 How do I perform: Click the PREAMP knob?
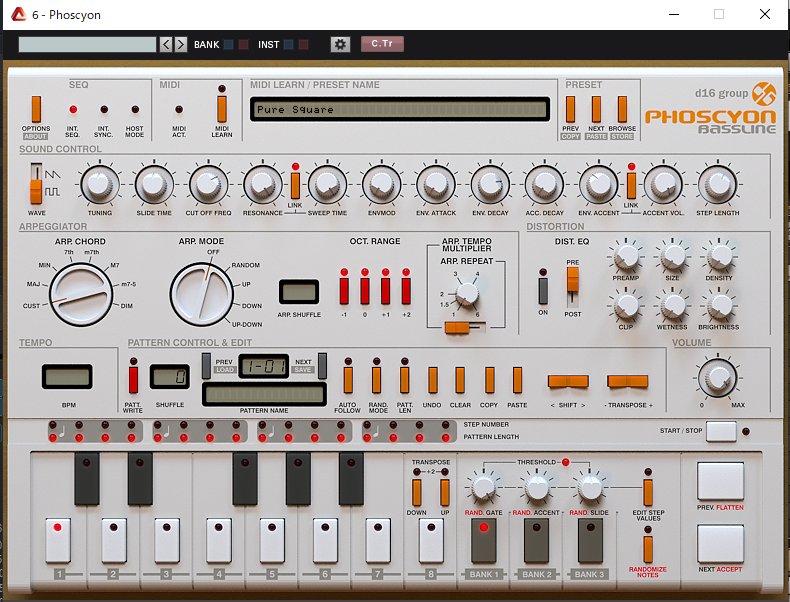click(626, 257)
